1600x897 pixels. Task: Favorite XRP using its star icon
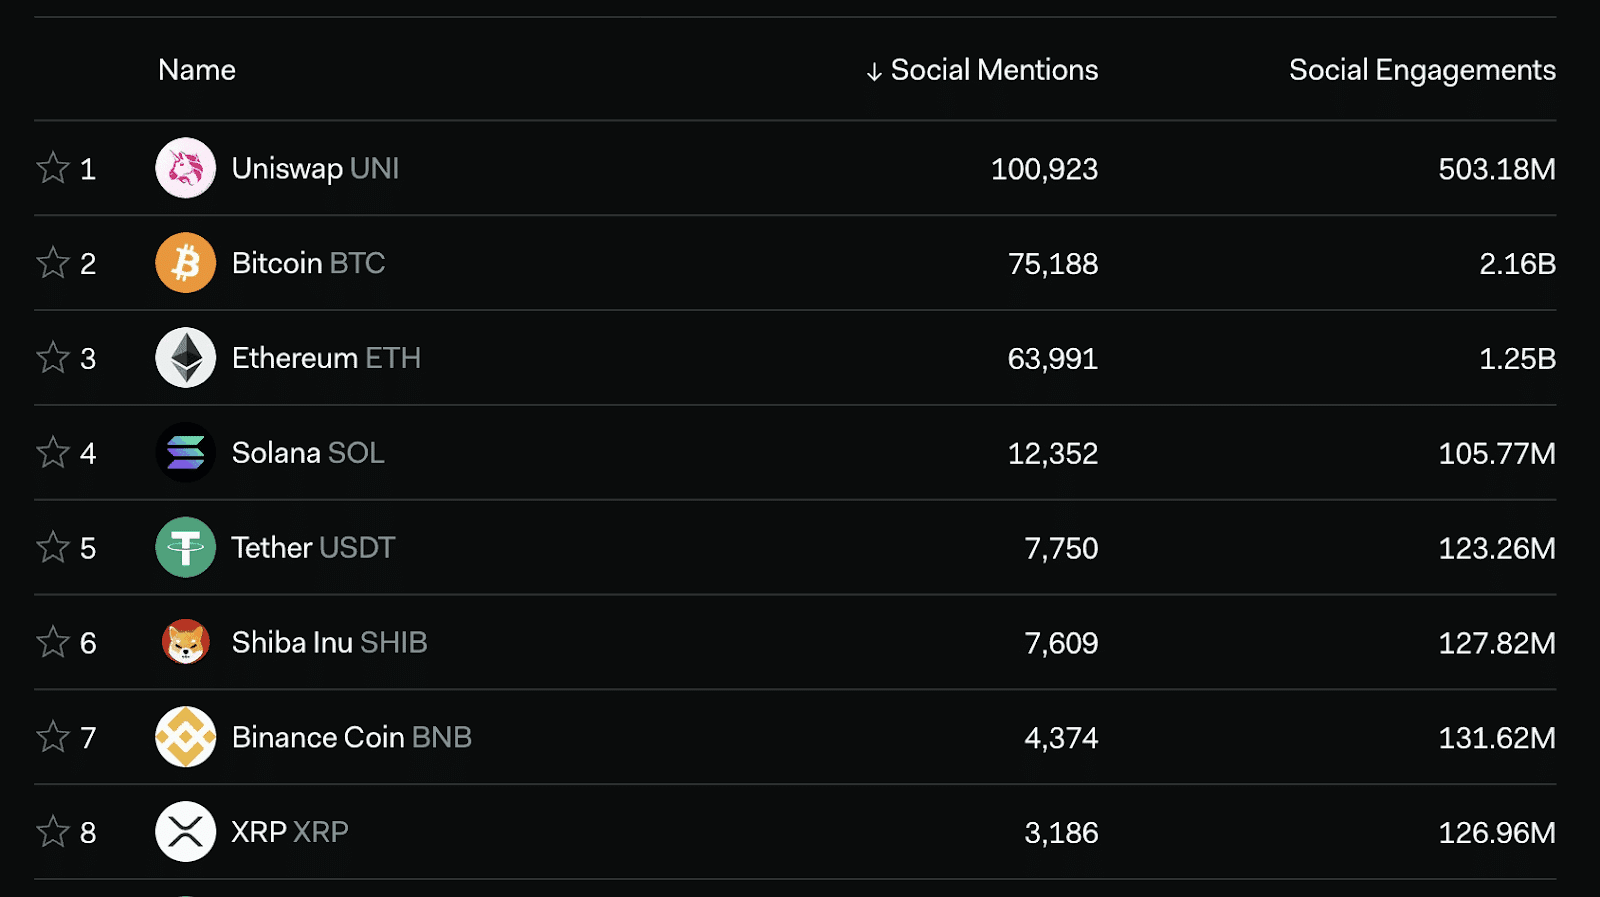coord(52,831)
